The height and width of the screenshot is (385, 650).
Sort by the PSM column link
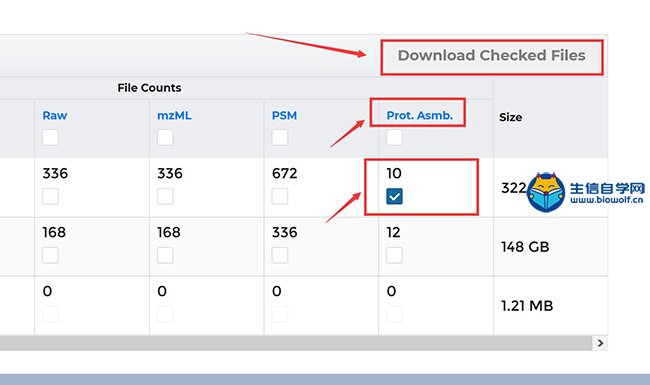pos(284,116)
